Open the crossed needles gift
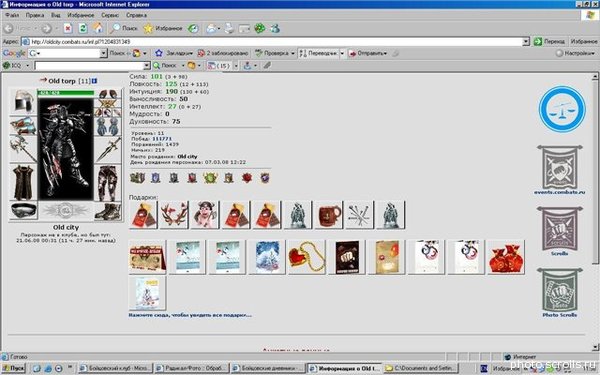The height and width of the screenshot is (375, 600). [359, 215]
